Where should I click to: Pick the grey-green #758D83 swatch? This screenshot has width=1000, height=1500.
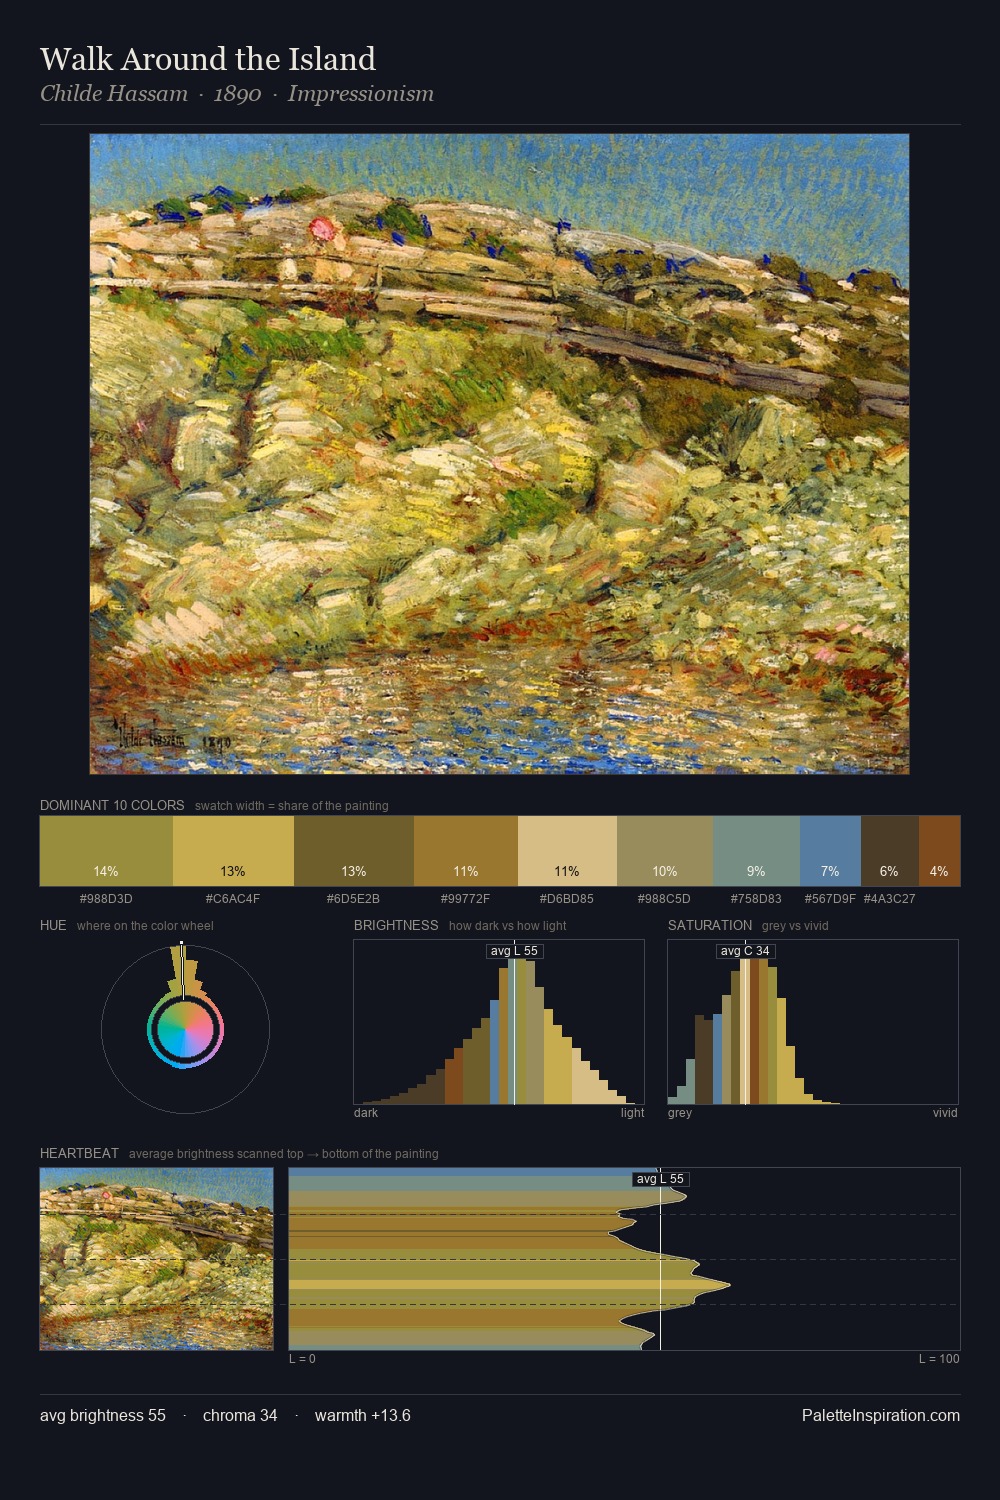(756, 851)
